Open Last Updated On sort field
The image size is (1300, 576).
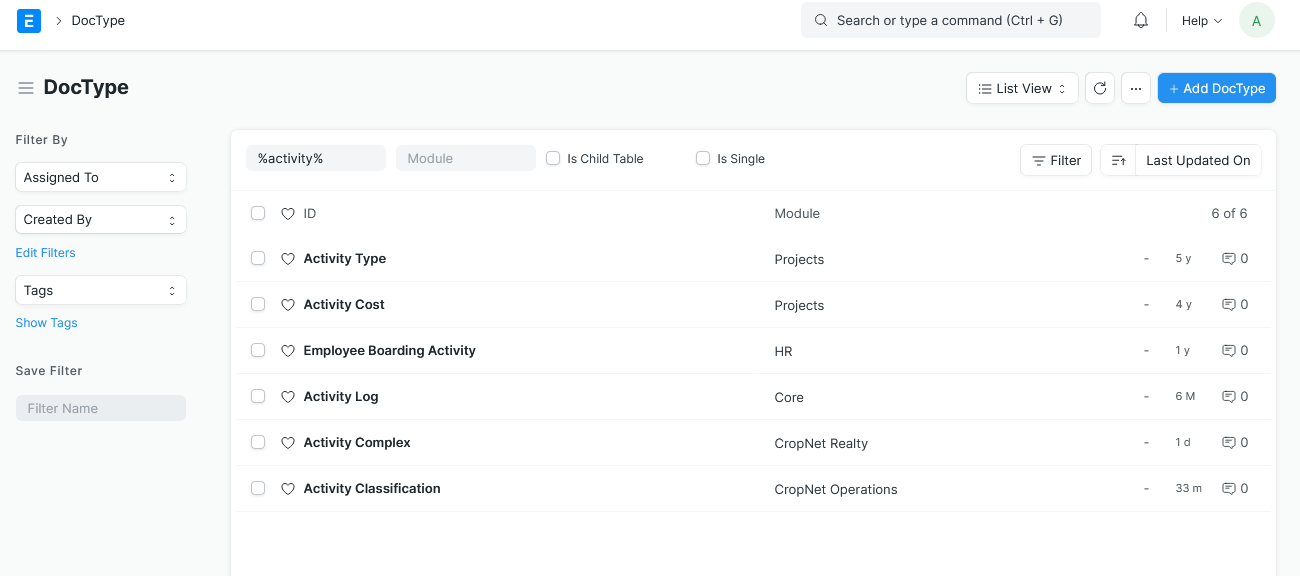tap(1198, 160)
